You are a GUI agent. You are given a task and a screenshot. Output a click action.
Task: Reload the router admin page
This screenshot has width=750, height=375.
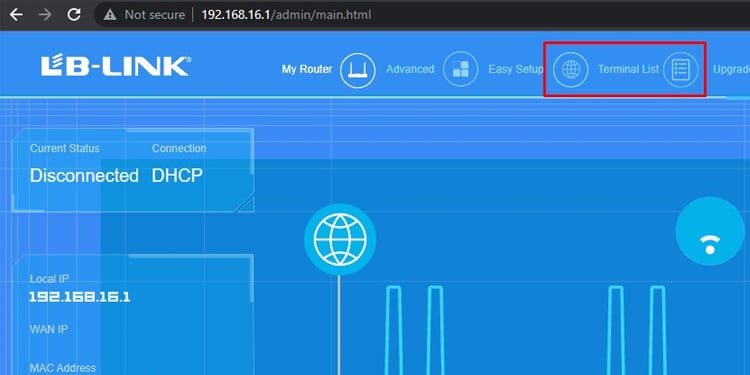click(74, 15)
